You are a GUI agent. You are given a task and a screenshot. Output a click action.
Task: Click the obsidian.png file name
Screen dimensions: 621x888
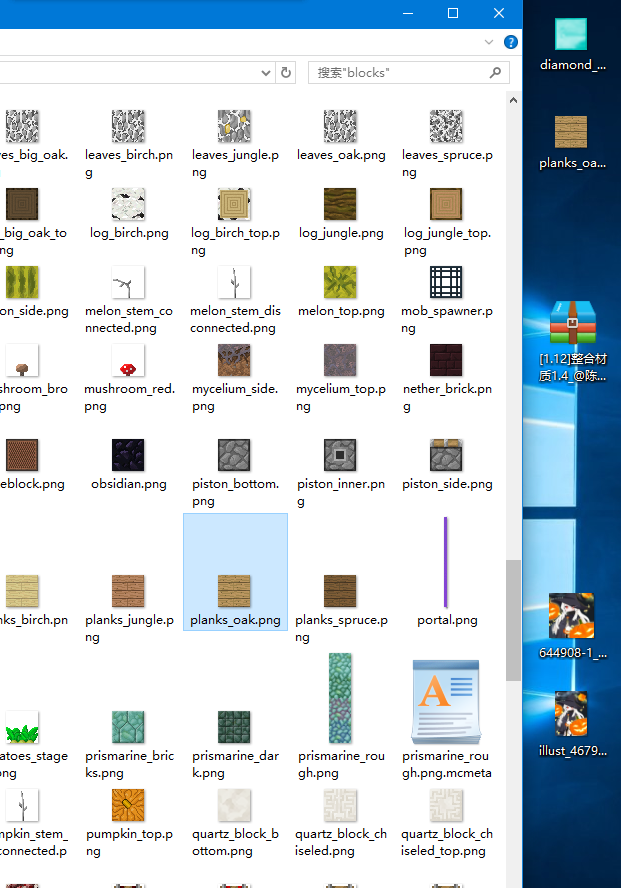[x=129, y=484]
